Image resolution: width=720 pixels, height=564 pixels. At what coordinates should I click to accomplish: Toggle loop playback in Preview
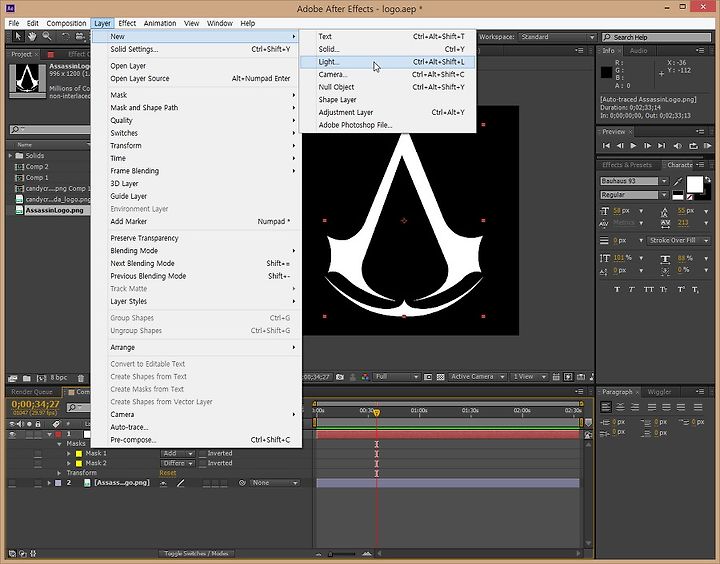pyautogui.click(x=693, y=146)
